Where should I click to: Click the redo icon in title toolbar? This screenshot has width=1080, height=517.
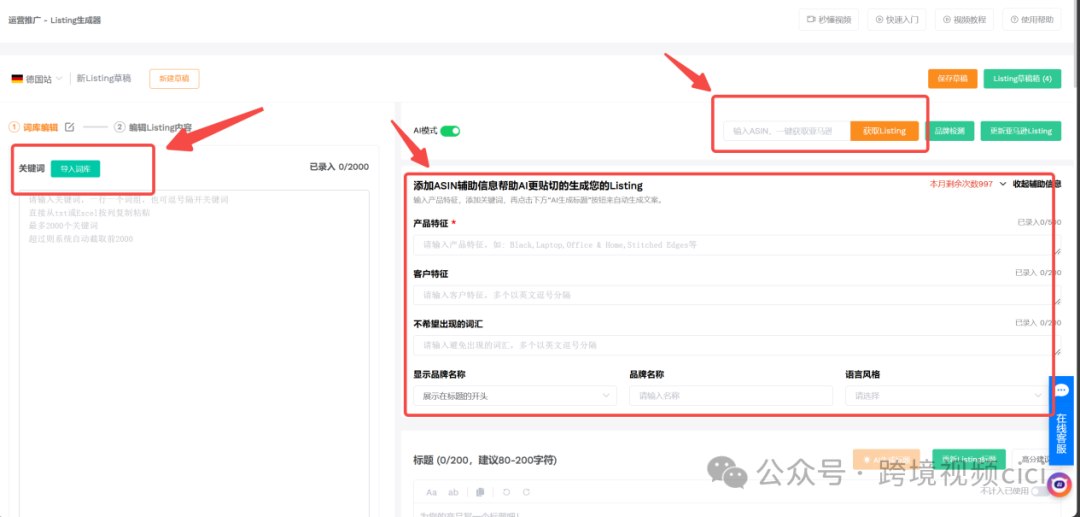(526, 492)
